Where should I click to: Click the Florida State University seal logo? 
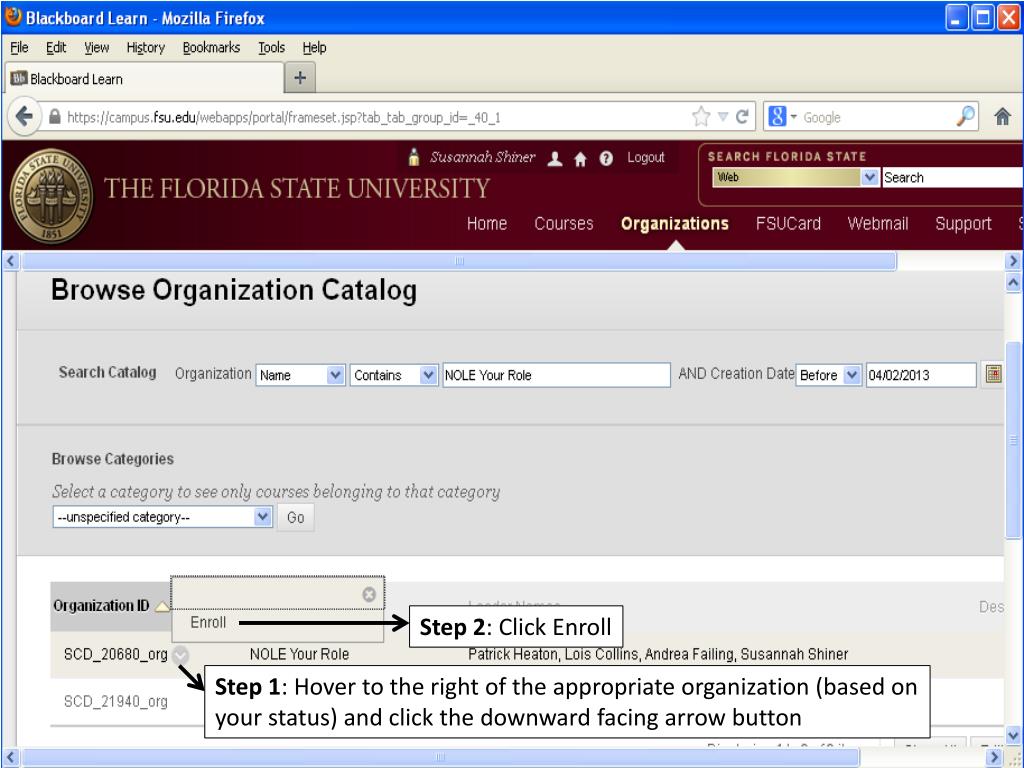(x=50, y=196)
